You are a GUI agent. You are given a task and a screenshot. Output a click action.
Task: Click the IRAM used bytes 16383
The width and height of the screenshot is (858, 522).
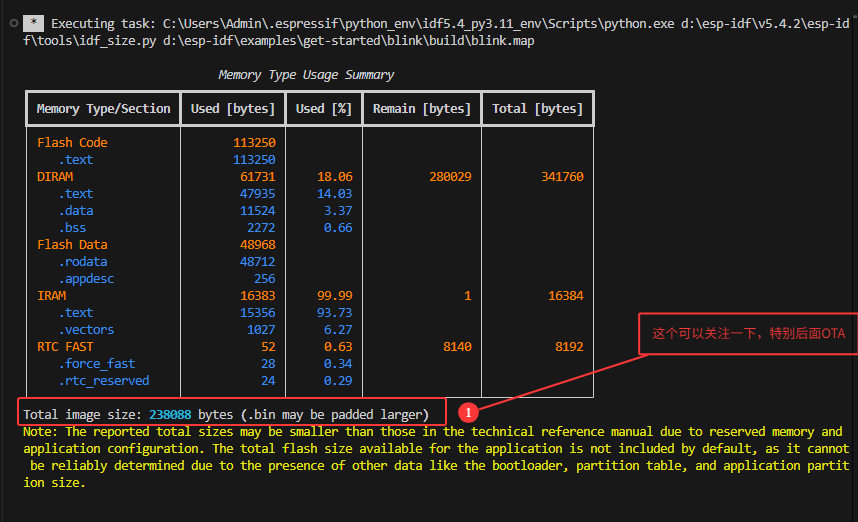point(258,295)
